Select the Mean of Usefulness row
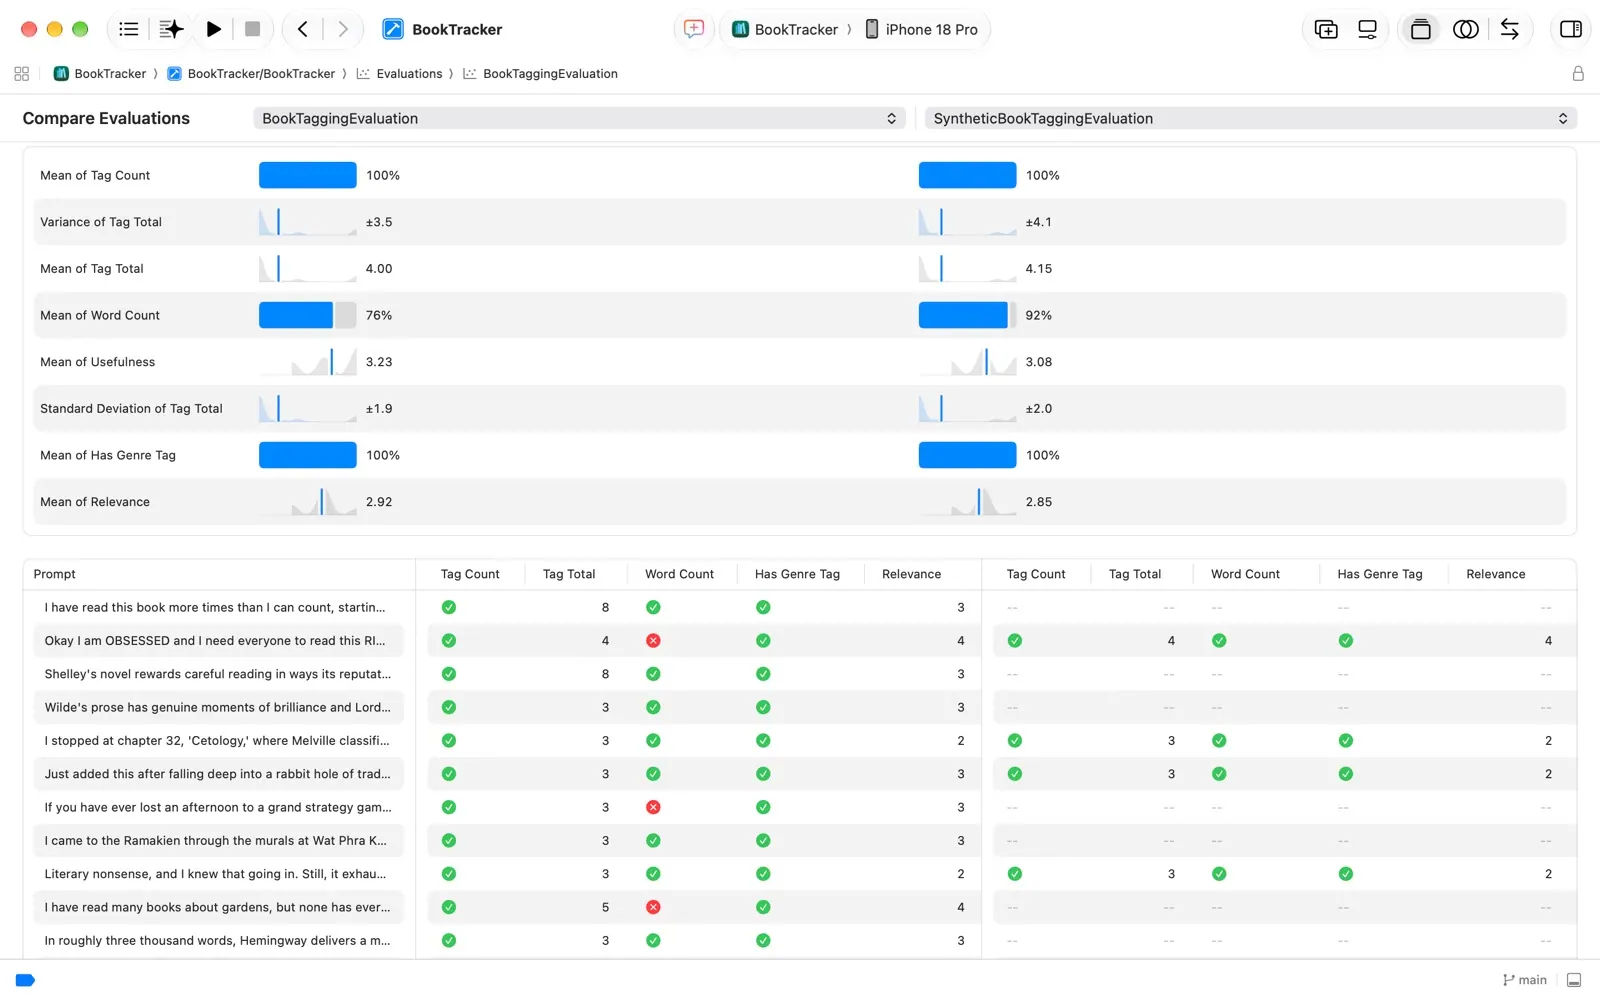The width and height of the screenshot is (1600, 1000). pos(799,362)
